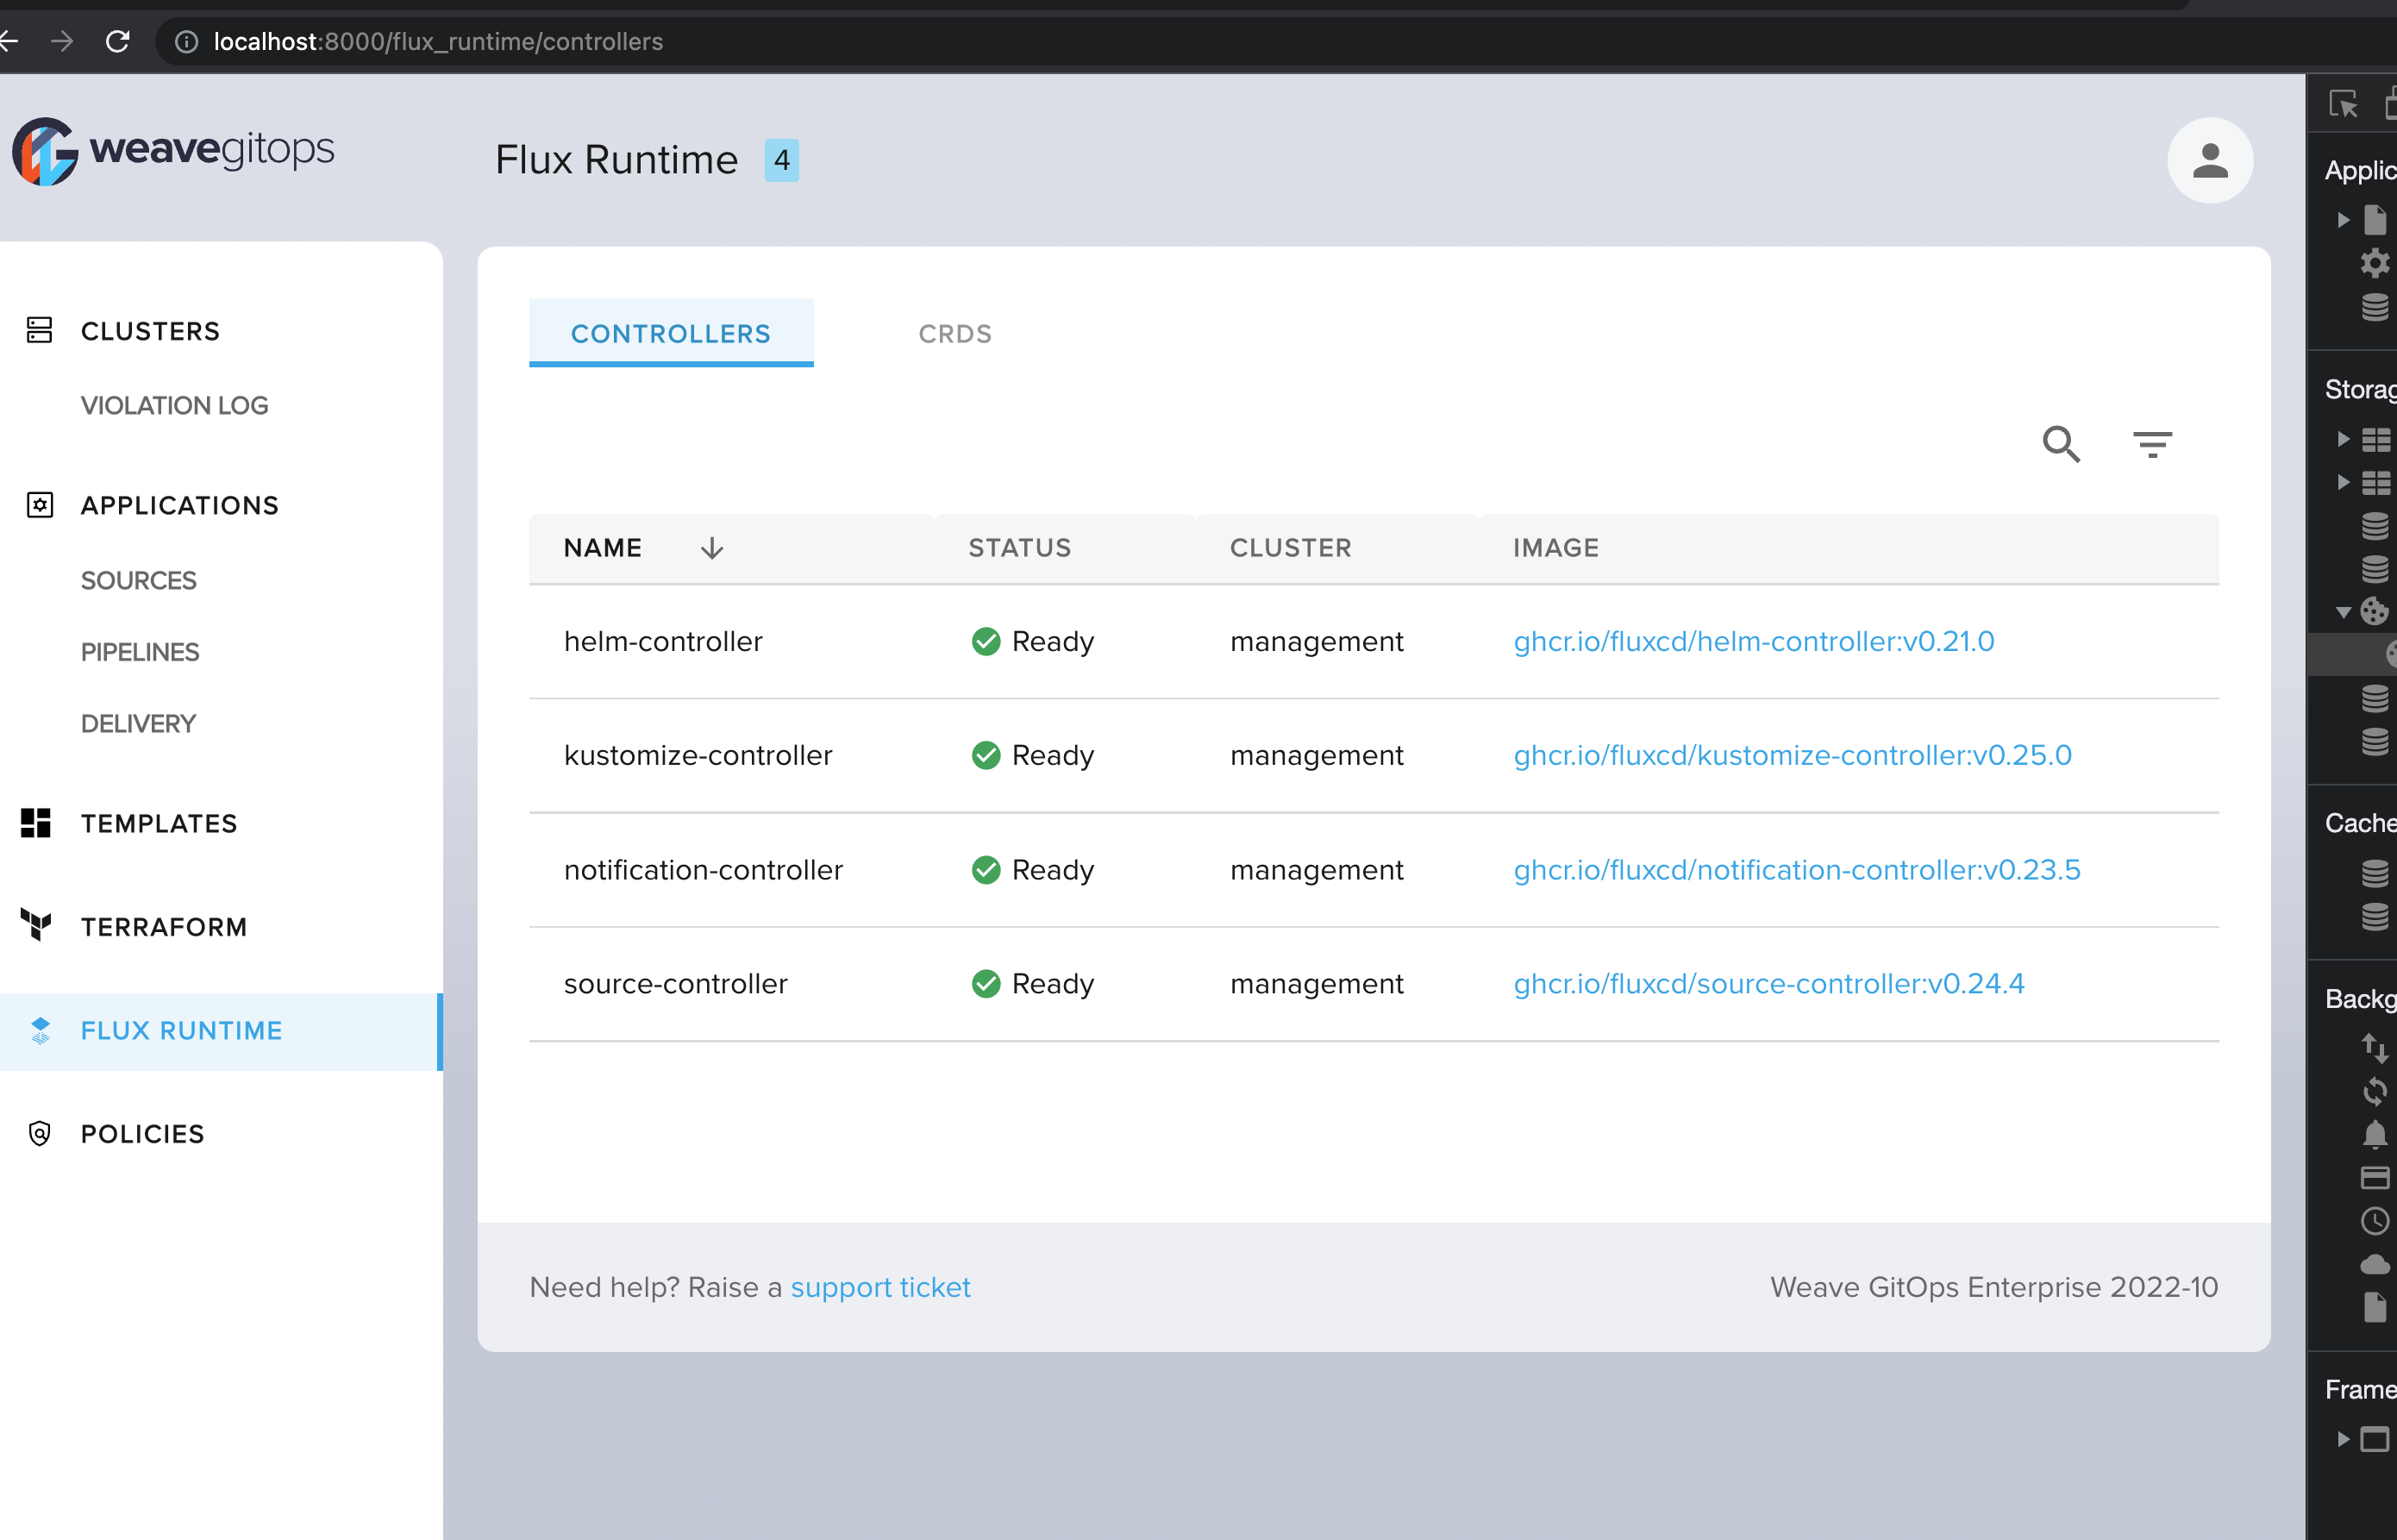This screenshot has height=1540, width=2397.
Task: Expand the Manifest item in DevTools
Action: (2343, 220)
